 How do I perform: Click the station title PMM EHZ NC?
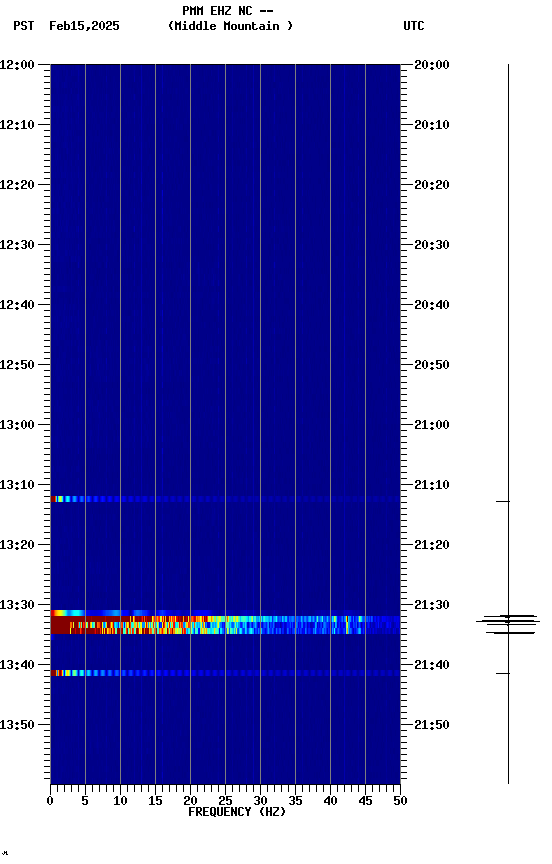[x=218, y=10]
